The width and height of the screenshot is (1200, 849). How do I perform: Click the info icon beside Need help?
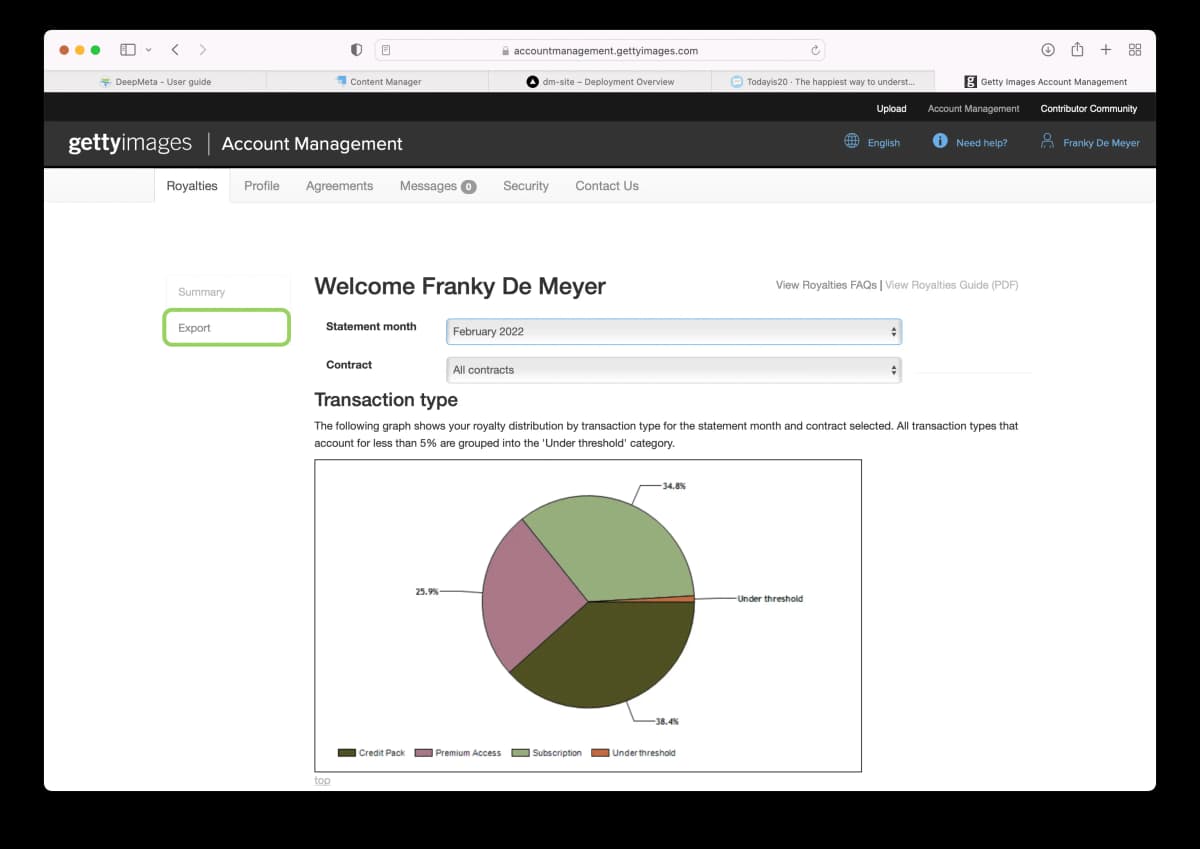[x=940, y=141]
